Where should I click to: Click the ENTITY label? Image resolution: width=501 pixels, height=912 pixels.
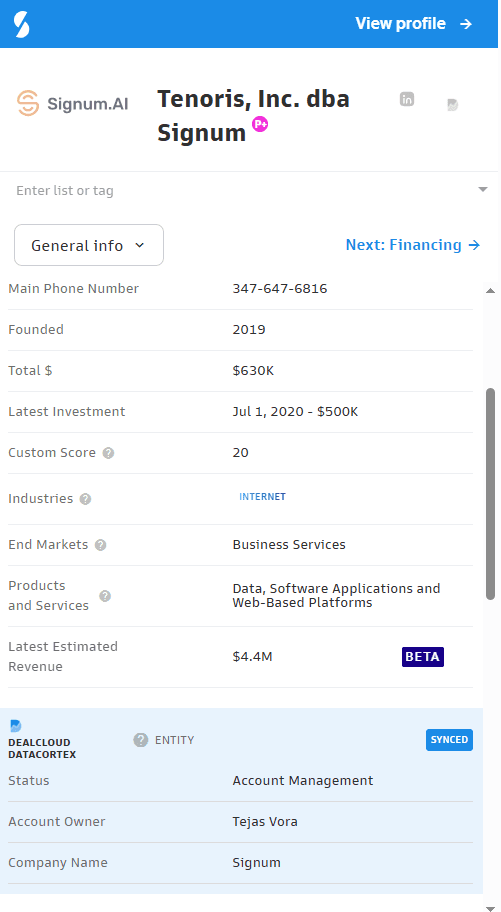click(x=175, y=740)
